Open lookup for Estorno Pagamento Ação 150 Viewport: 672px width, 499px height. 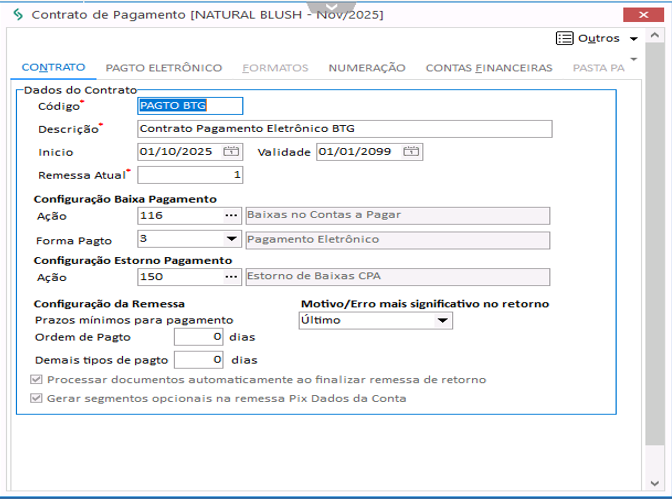tap(231, 277)
